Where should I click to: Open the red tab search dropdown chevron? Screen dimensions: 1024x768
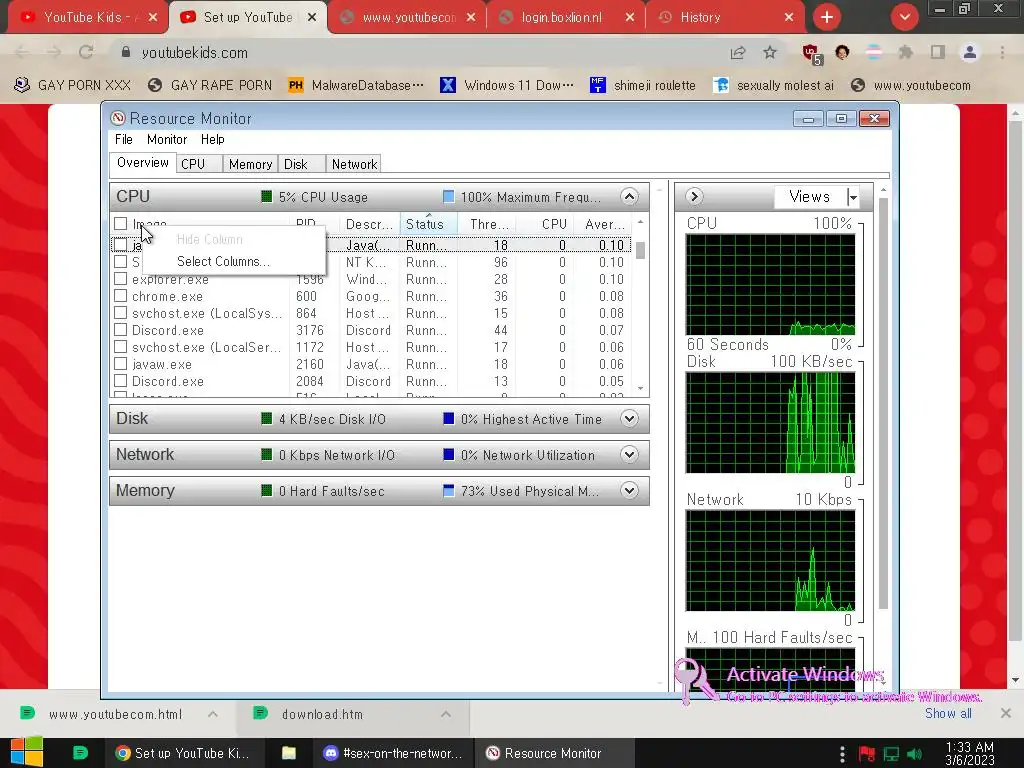tap(904, 18)
